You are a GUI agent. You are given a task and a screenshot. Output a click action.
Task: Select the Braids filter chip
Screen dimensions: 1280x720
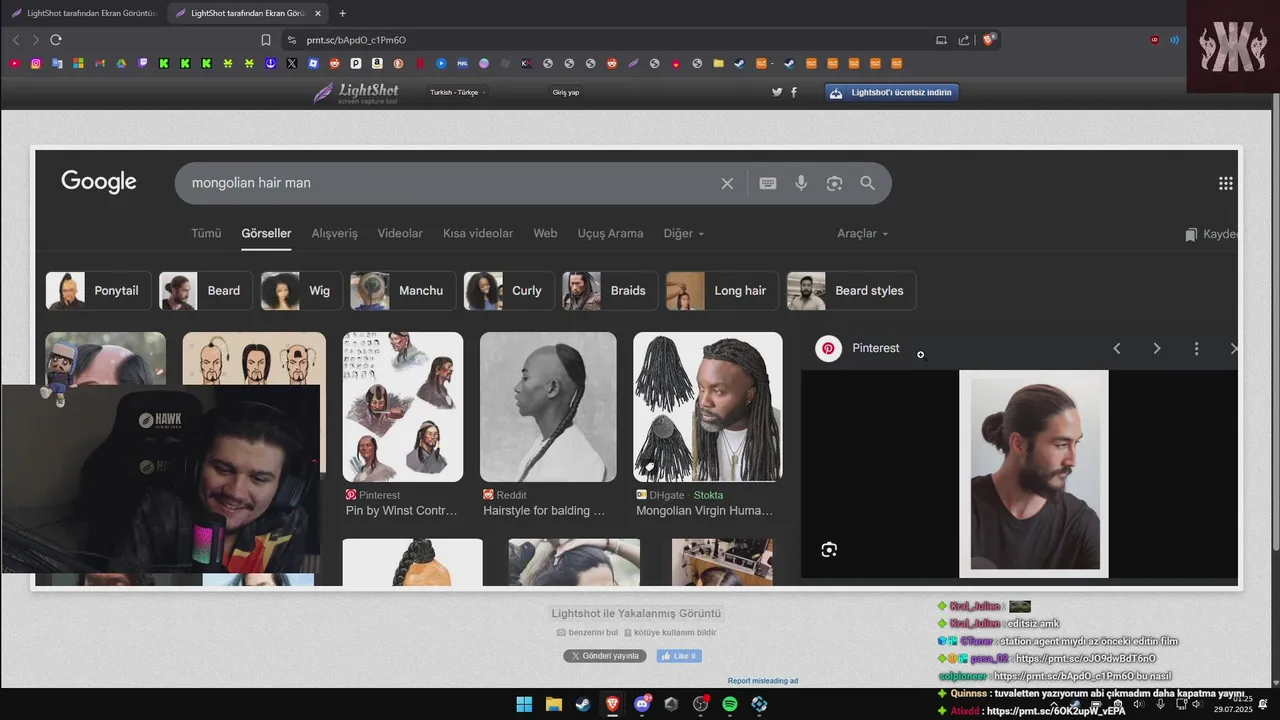coord(610,291)
